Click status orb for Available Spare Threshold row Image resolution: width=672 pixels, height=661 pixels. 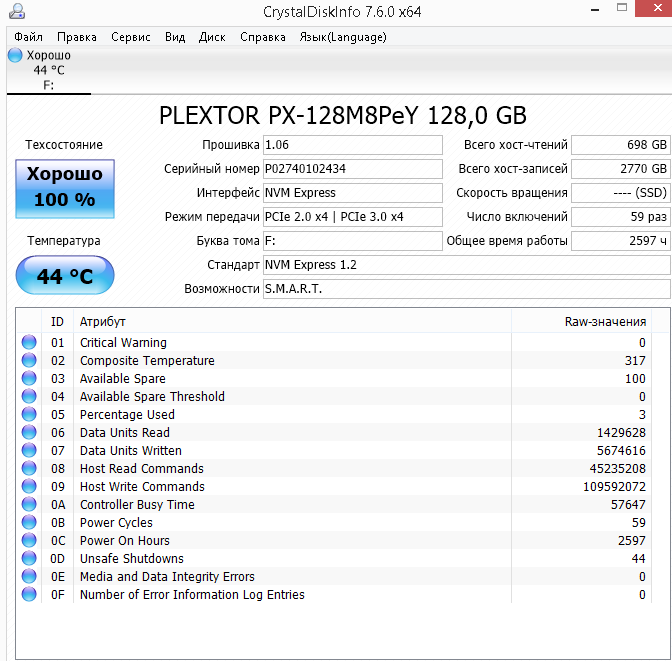(29, 396)
